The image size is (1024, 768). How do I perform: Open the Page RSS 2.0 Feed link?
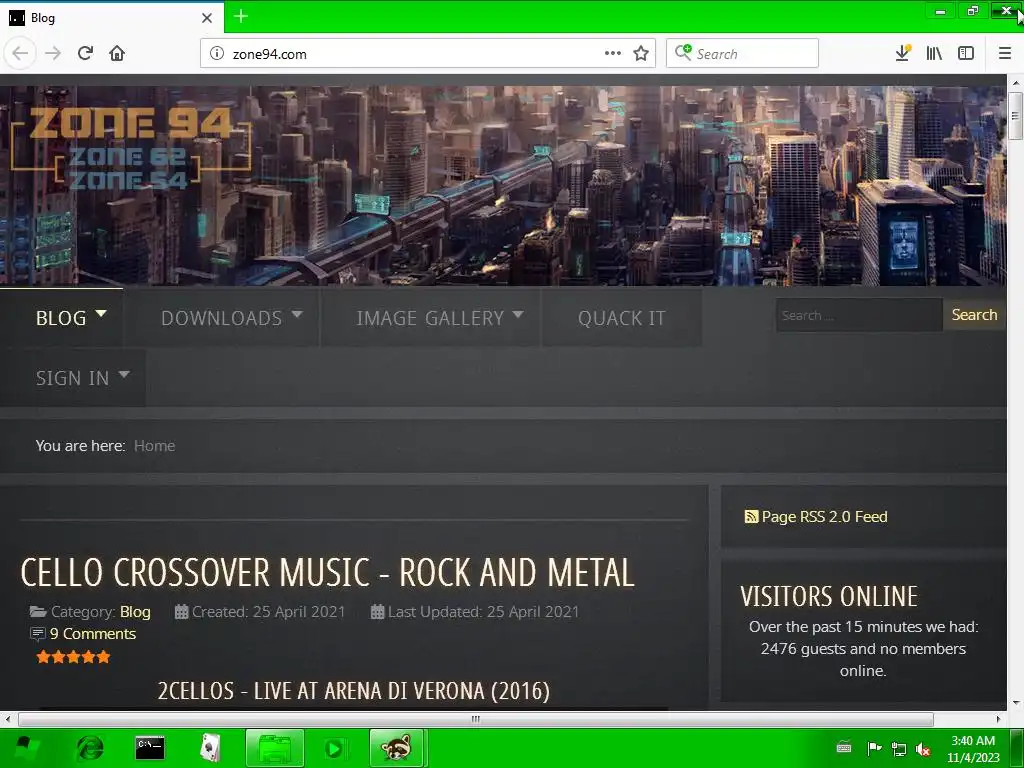(x=824, y=517)
